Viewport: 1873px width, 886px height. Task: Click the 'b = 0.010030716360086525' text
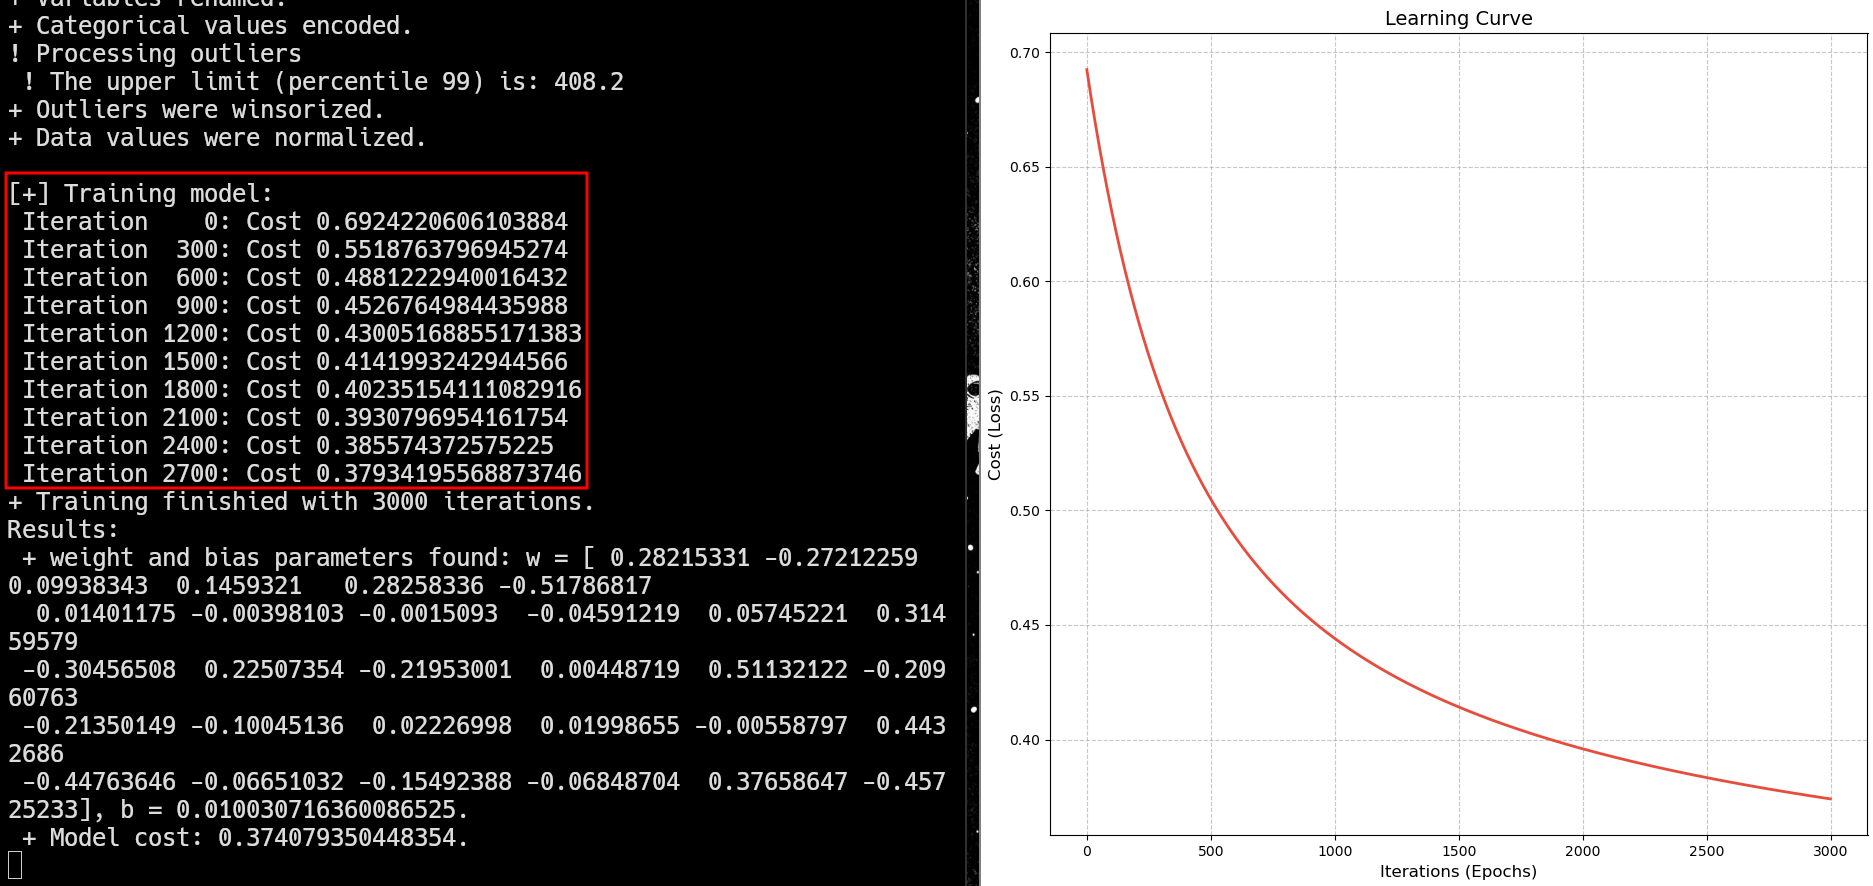(288, 810)
